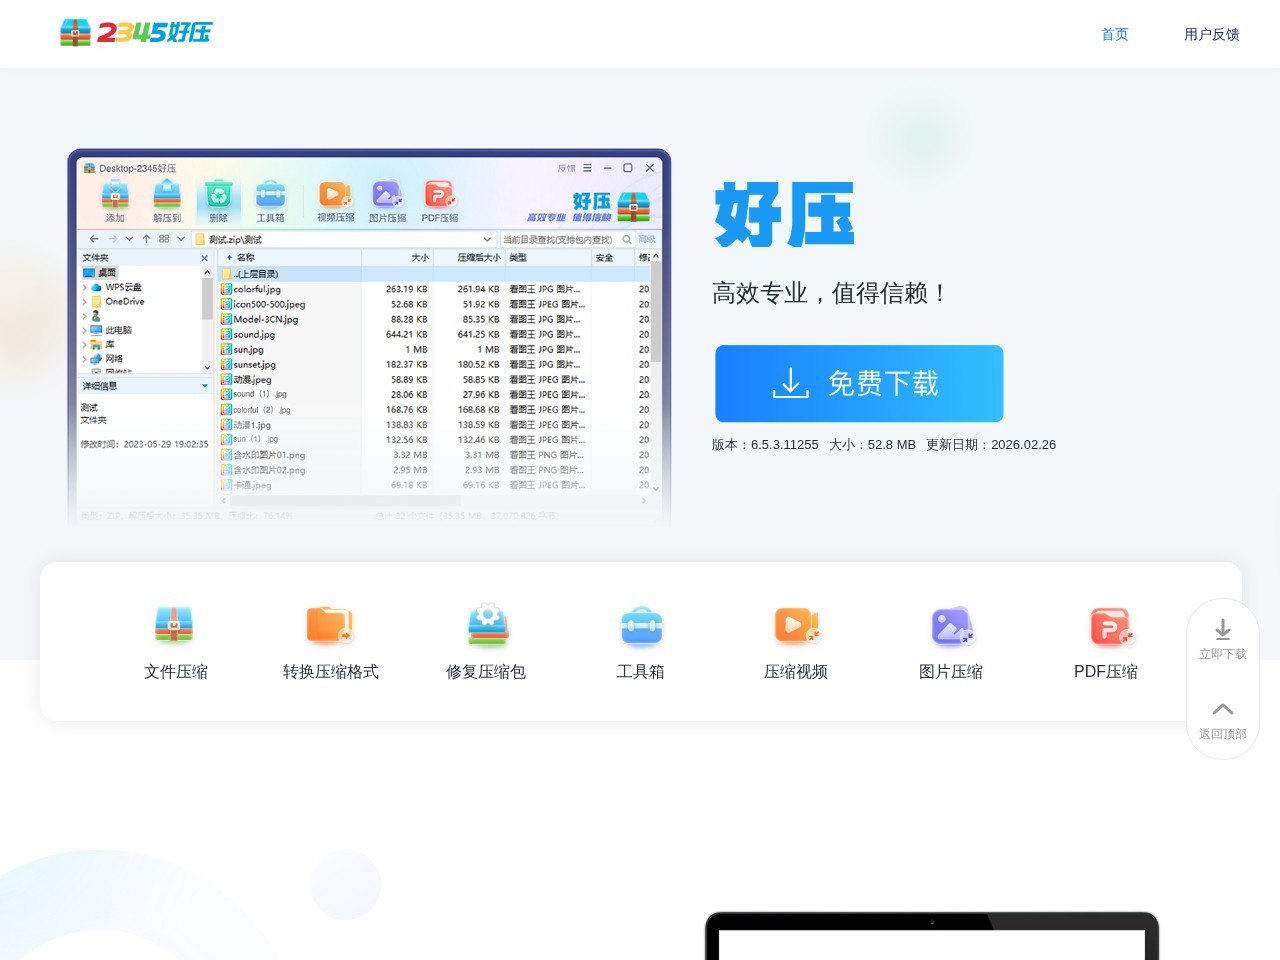
Task: Click the 当前目录查找 search field
Action: pyautogui.click(x=558, y=240)
